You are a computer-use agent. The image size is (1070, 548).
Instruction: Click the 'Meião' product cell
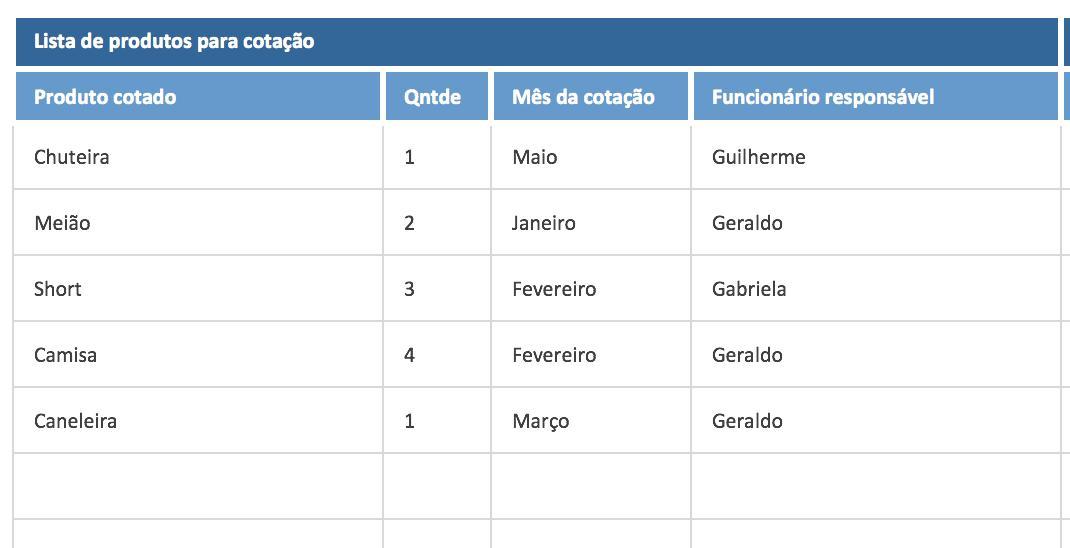pos(198,223)
